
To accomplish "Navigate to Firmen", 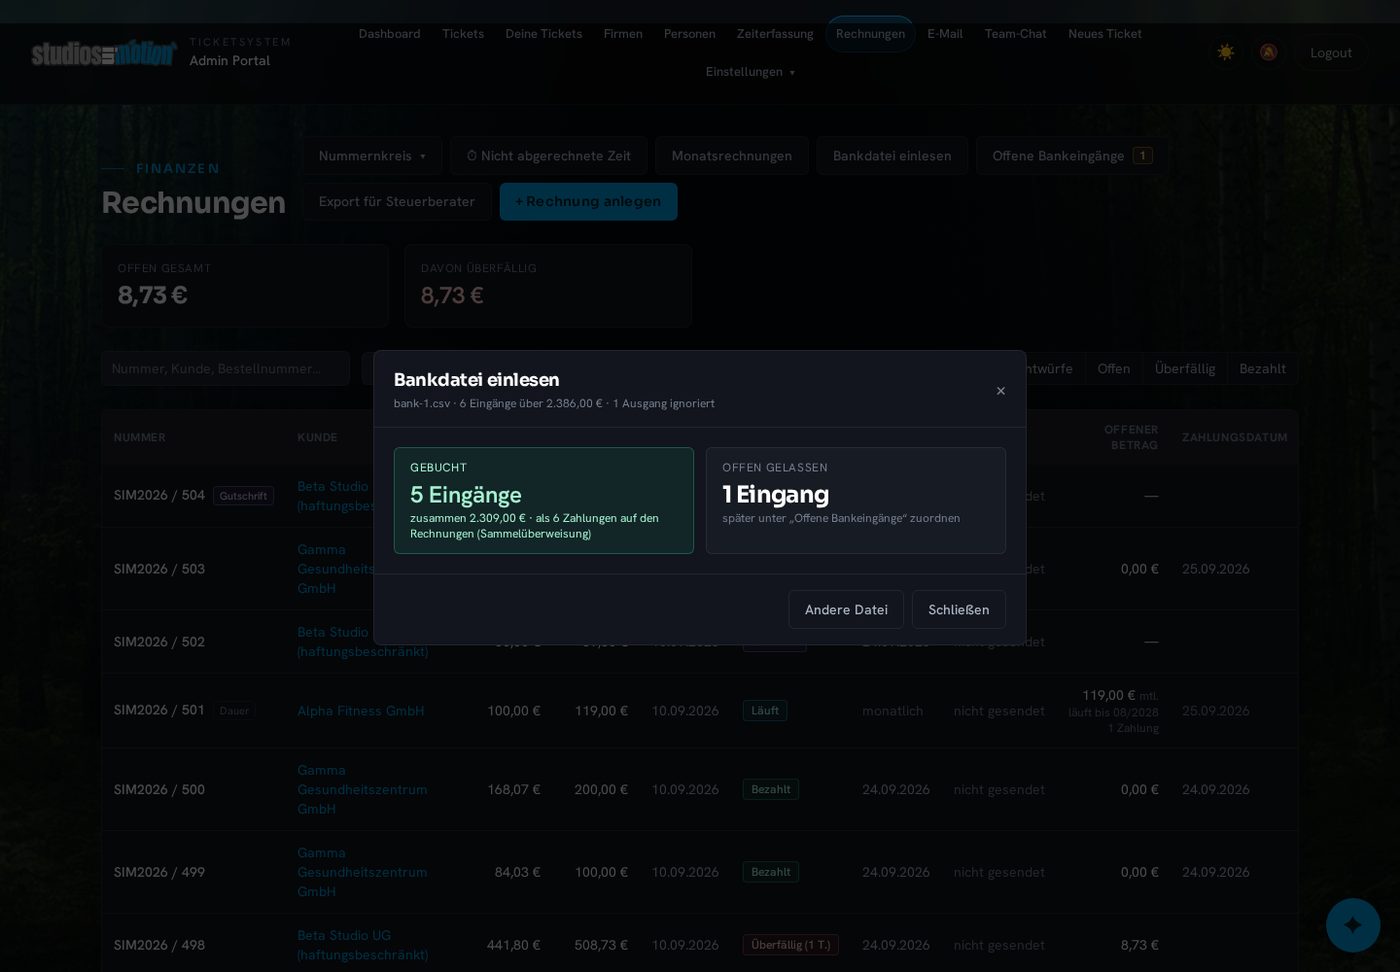I will [623, 34].
